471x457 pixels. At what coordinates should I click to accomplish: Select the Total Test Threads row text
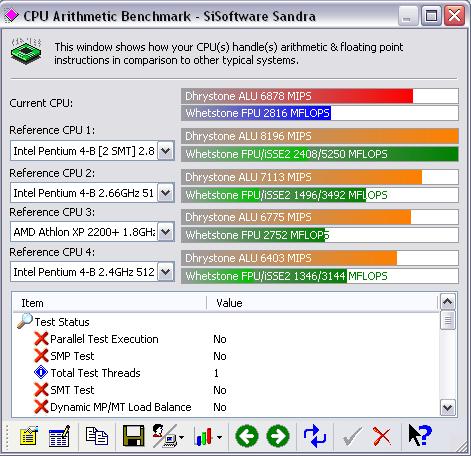(x=95, y=373)
